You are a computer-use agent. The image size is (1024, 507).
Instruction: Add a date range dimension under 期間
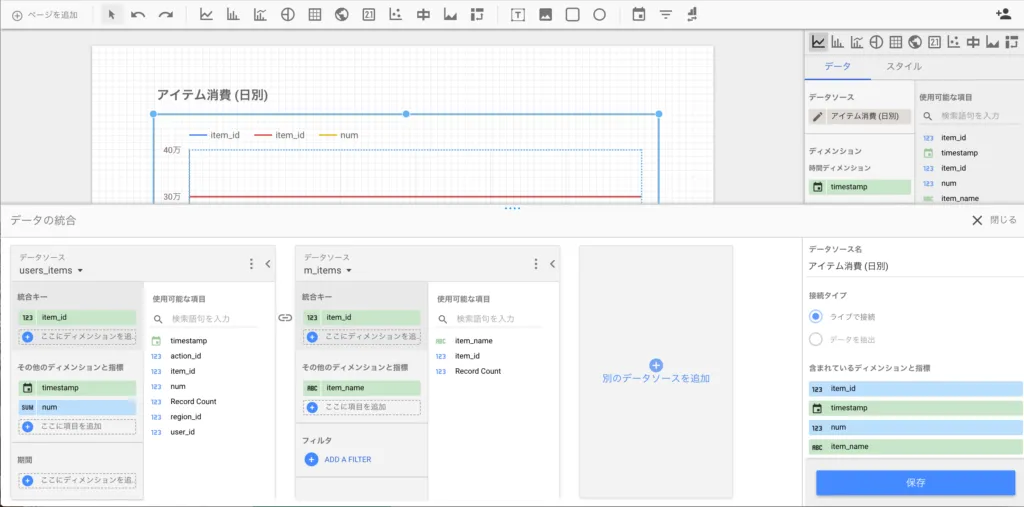[77, 480]
